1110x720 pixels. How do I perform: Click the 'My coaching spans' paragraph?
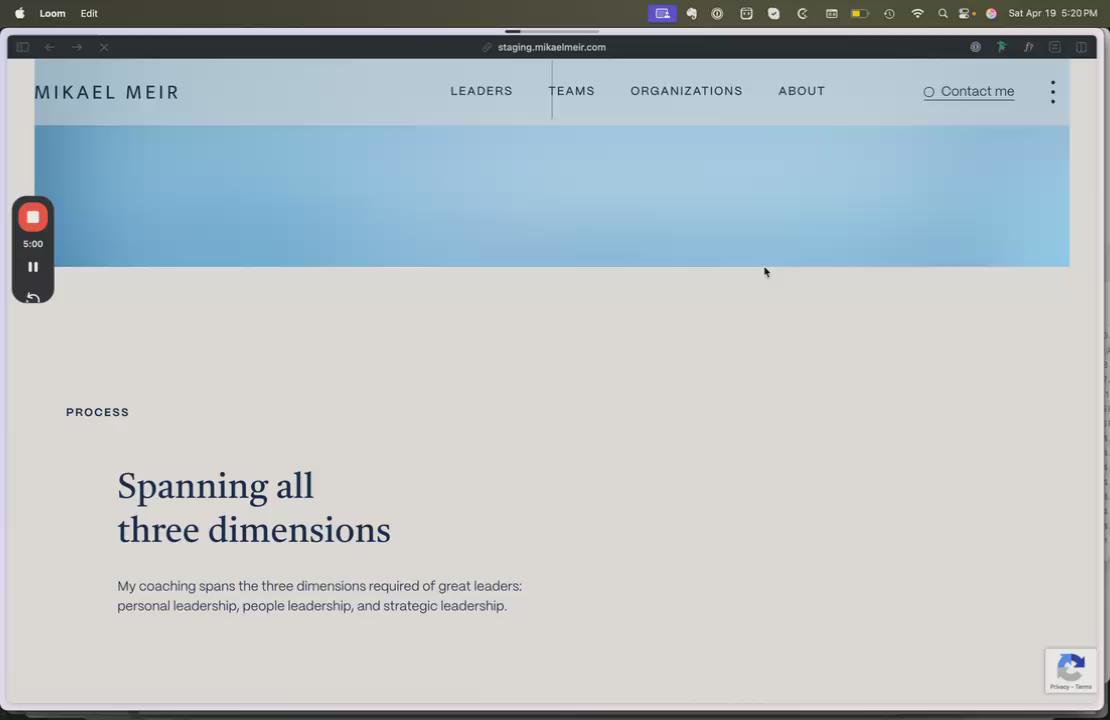pyautogui.click(x=319, y=595)
